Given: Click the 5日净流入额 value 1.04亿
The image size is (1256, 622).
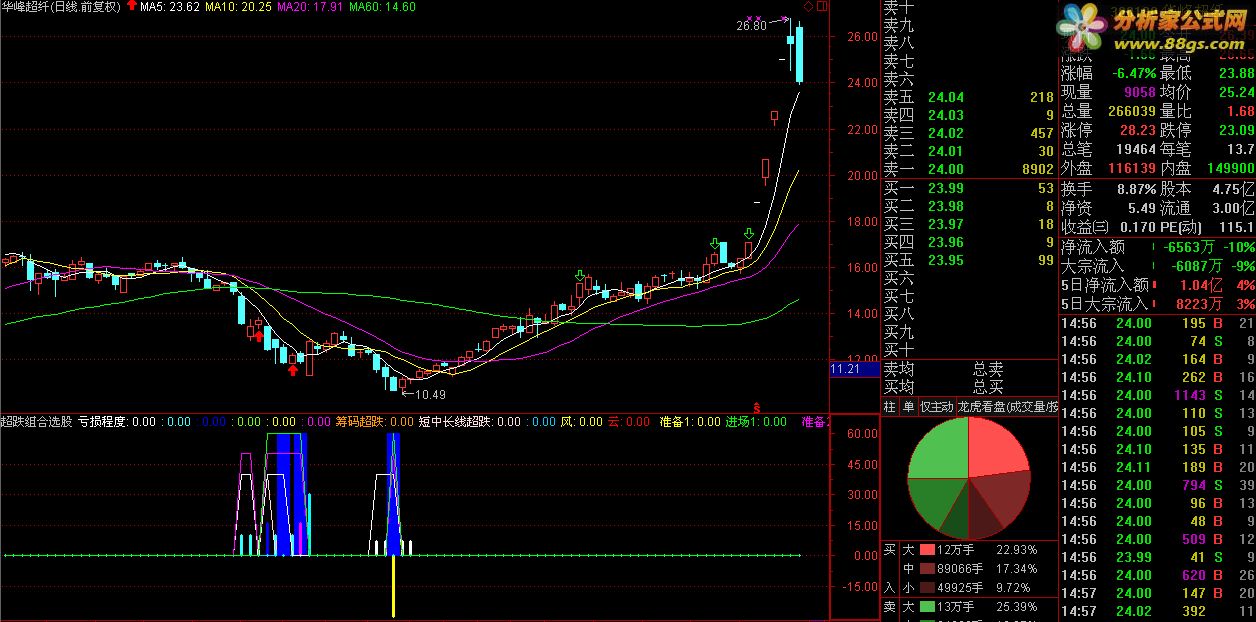Looking at the screenshot, I should [1202, 285].
